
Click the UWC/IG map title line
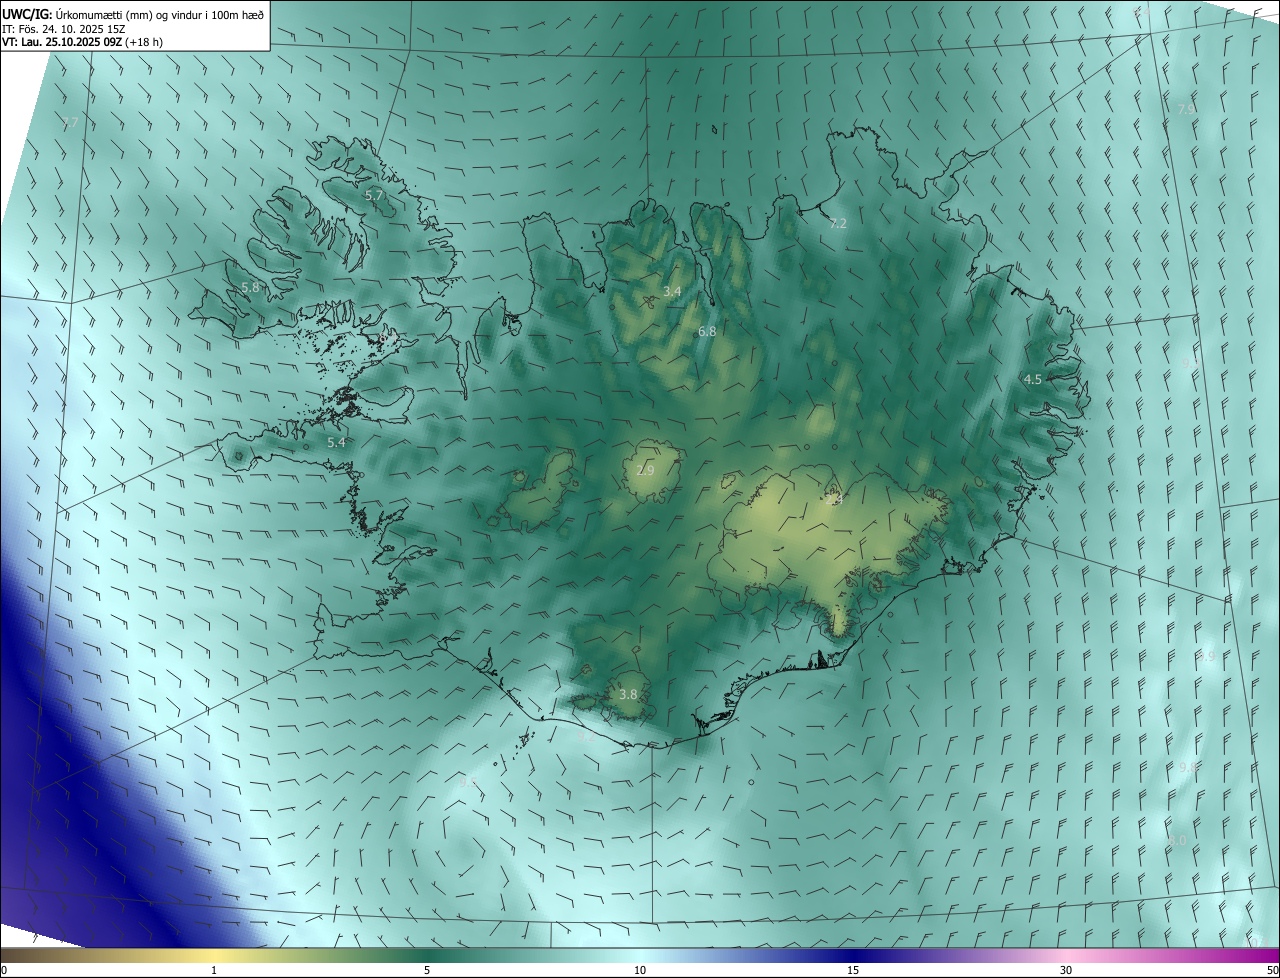pos(134,13)
